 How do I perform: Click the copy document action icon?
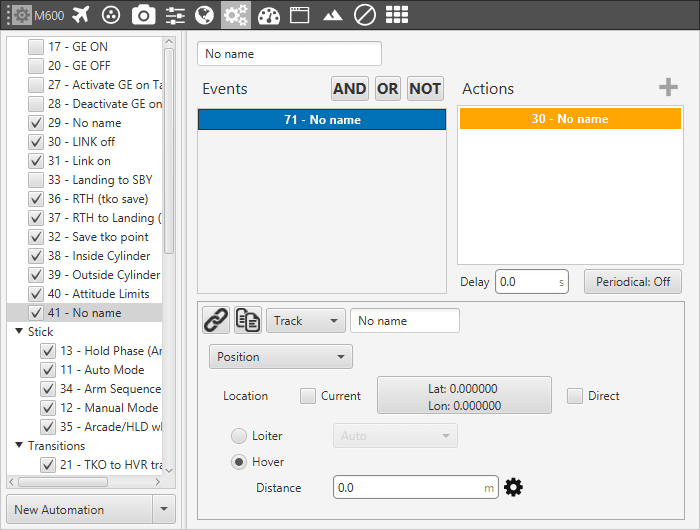pyautogui.click(x=248, y=320)
